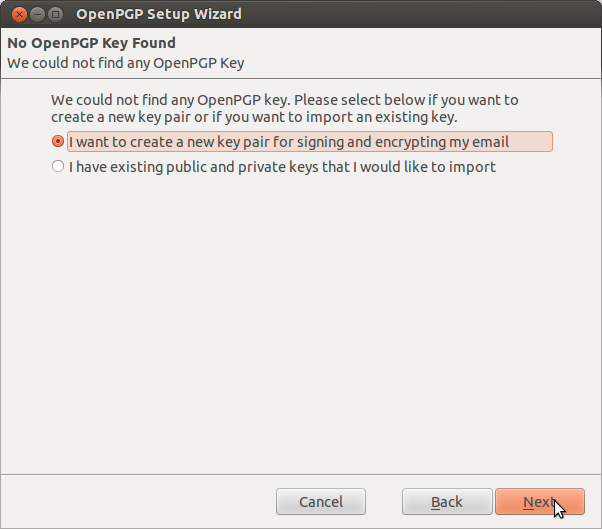Minimize the wizard window
Image resolution: width=602 pixels, height=529 pixels.
pyautogui.click(x=37, y=15)
